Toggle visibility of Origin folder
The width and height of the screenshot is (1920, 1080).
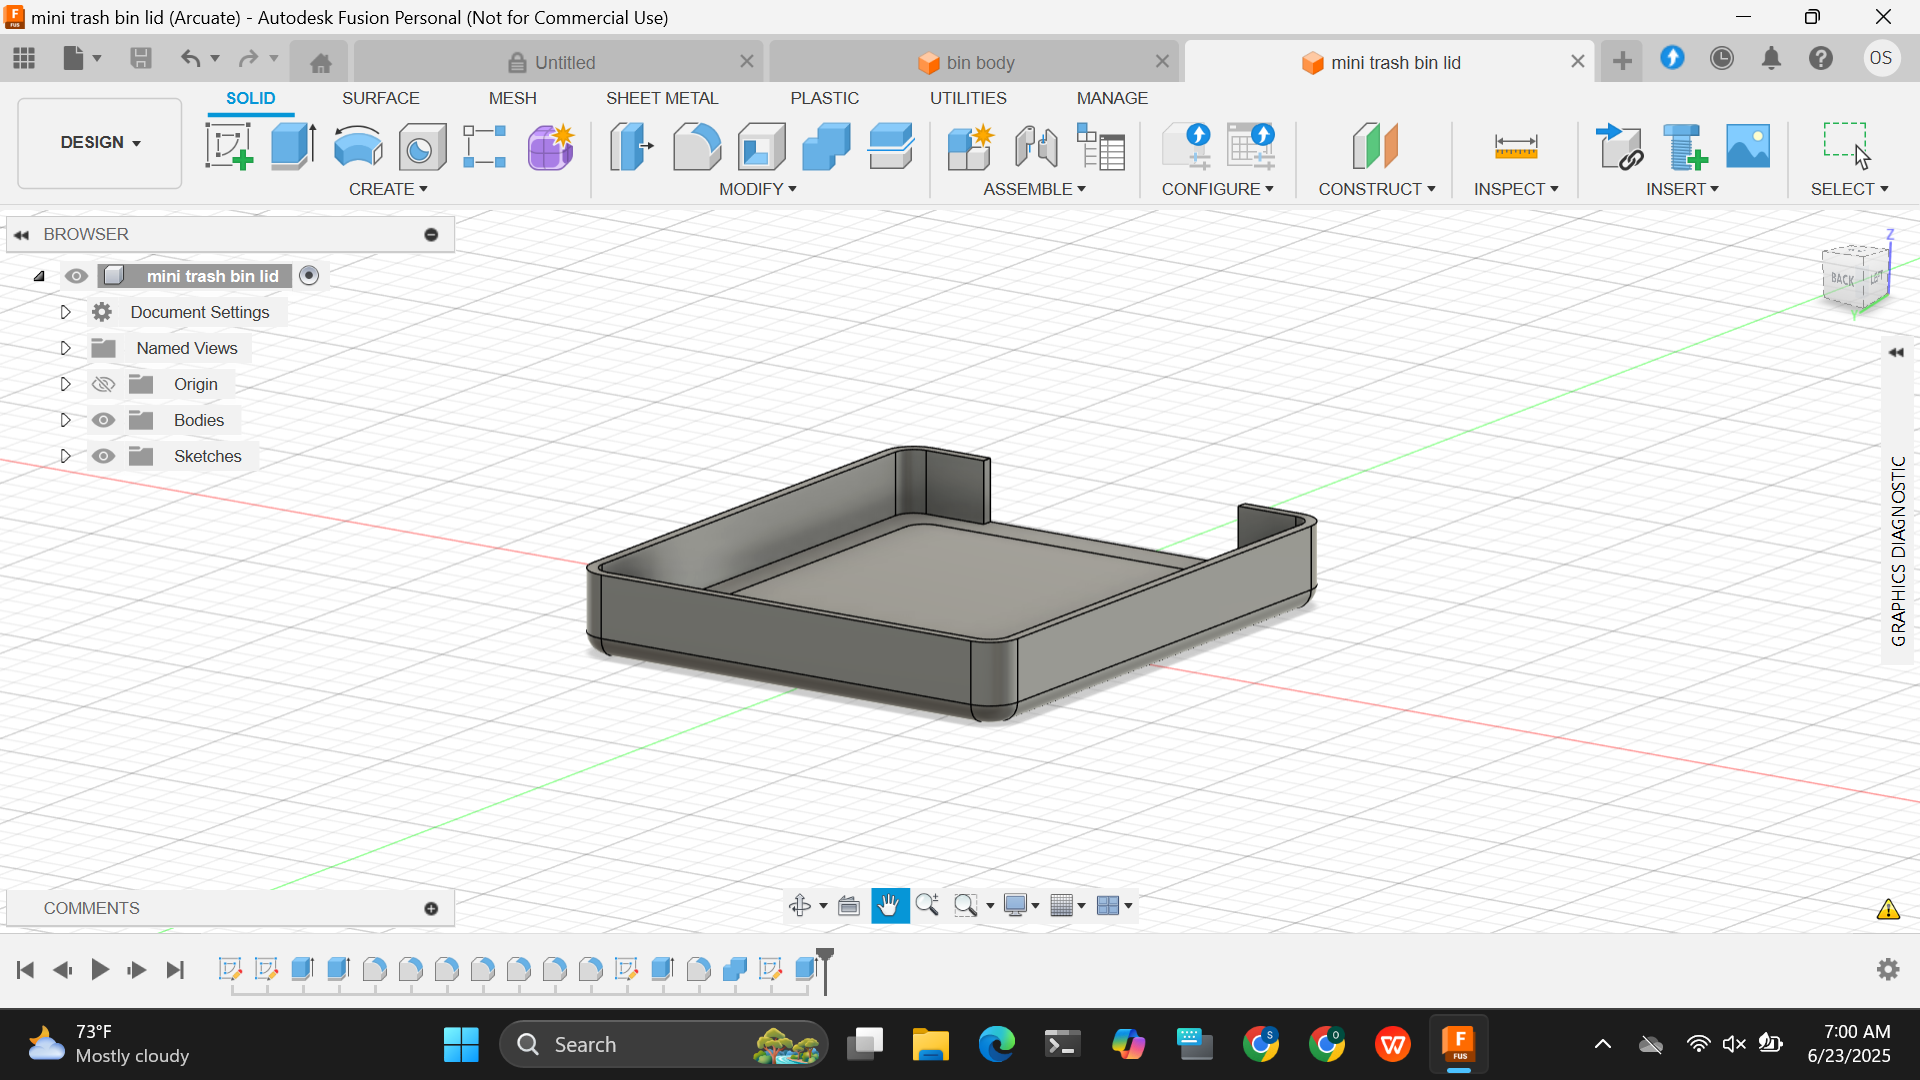(x=103, y=384)
